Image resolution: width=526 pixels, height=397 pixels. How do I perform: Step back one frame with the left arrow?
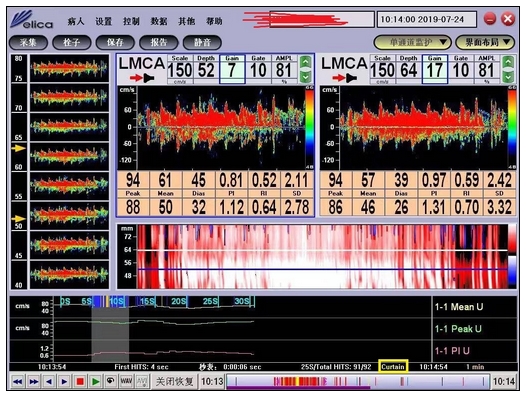[x=49, y=382]
